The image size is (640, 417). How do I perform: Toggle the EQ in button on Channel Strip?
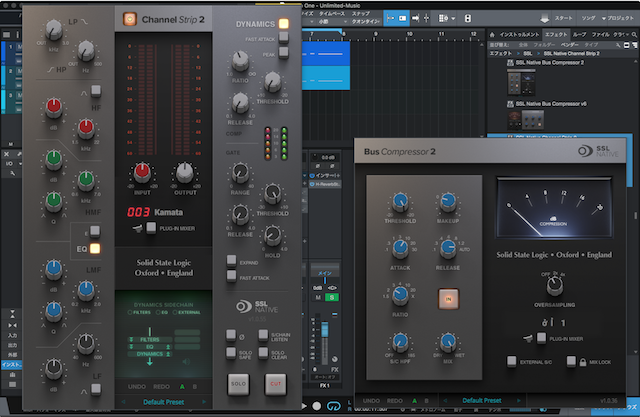(95, 248)
